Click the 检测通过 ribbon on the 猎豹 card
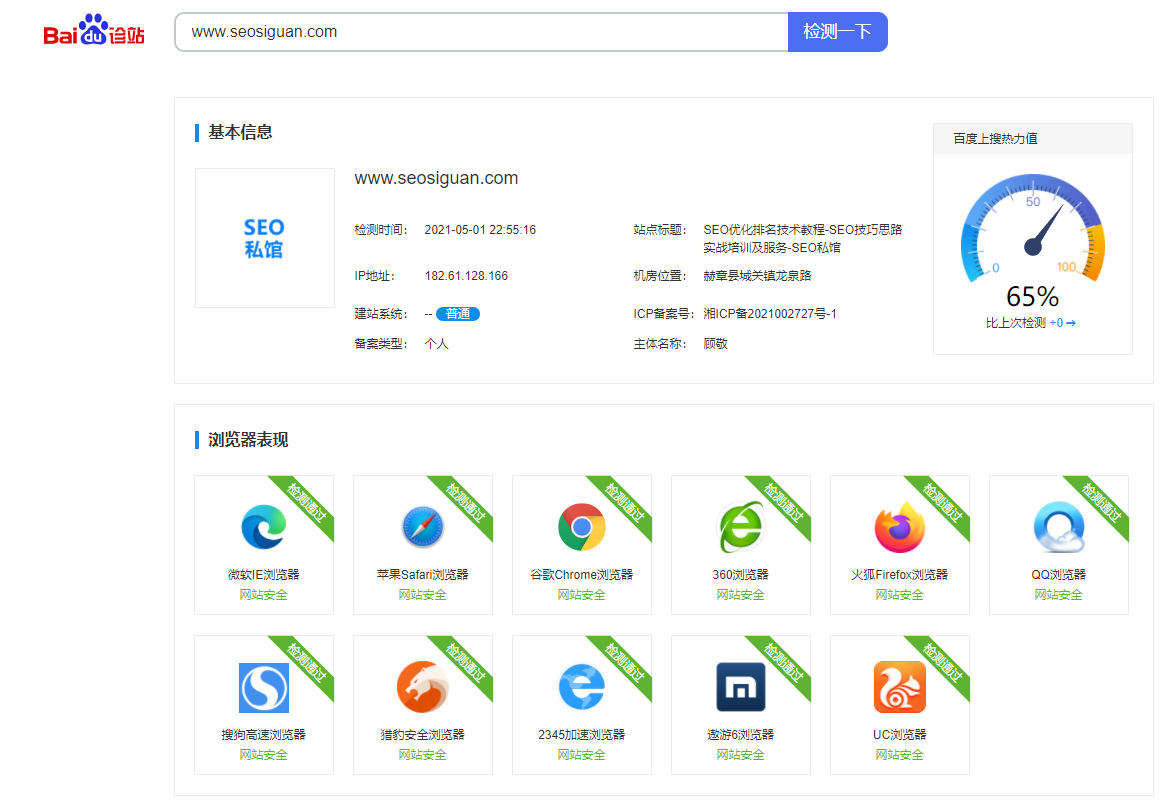The width and height of the screenshot is (1160, 811). click(x=467, y=662)
